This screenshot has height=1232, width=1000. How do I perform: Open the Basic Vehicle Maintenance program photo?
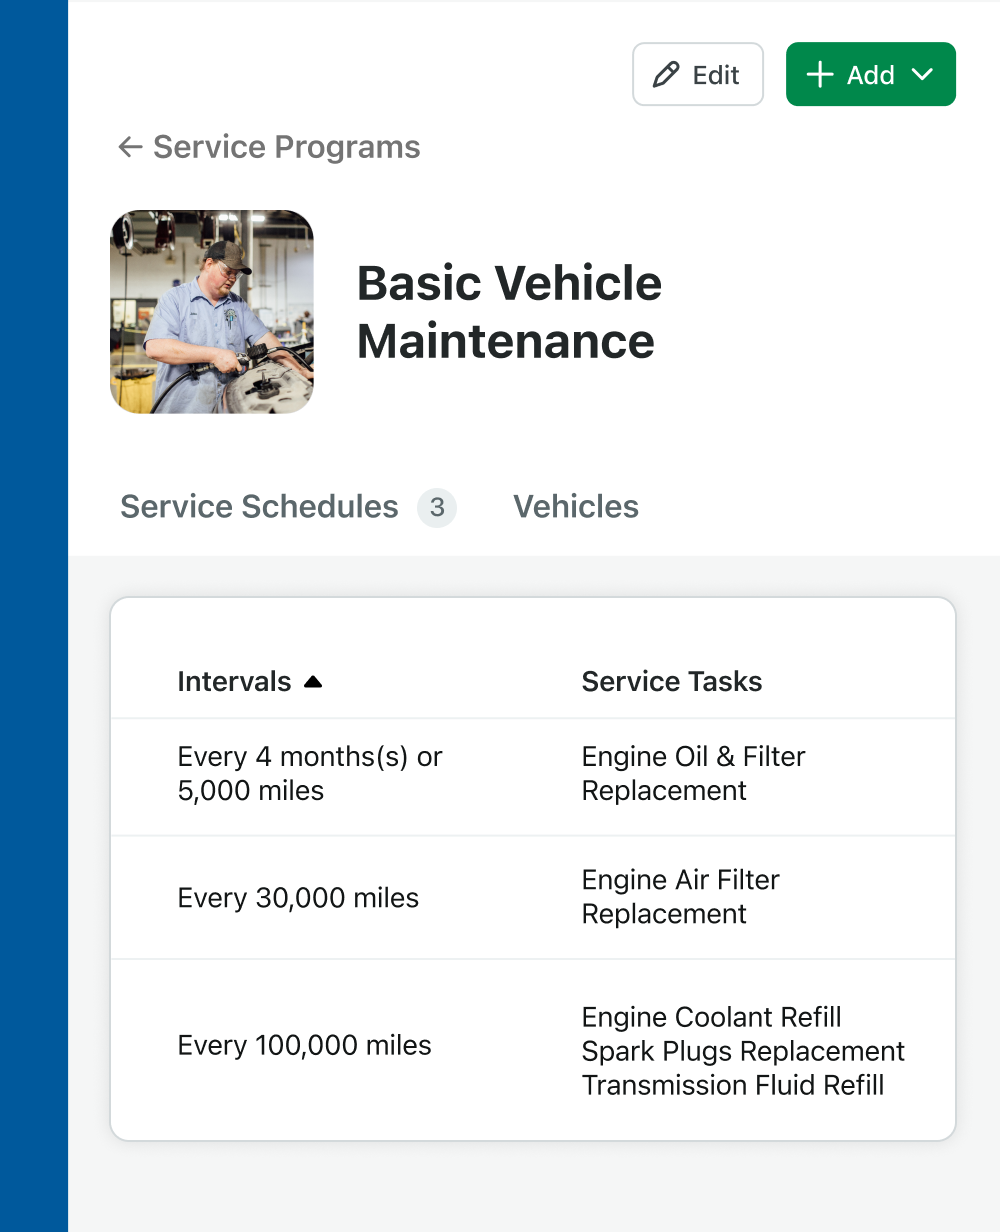(x=212, y=312)
